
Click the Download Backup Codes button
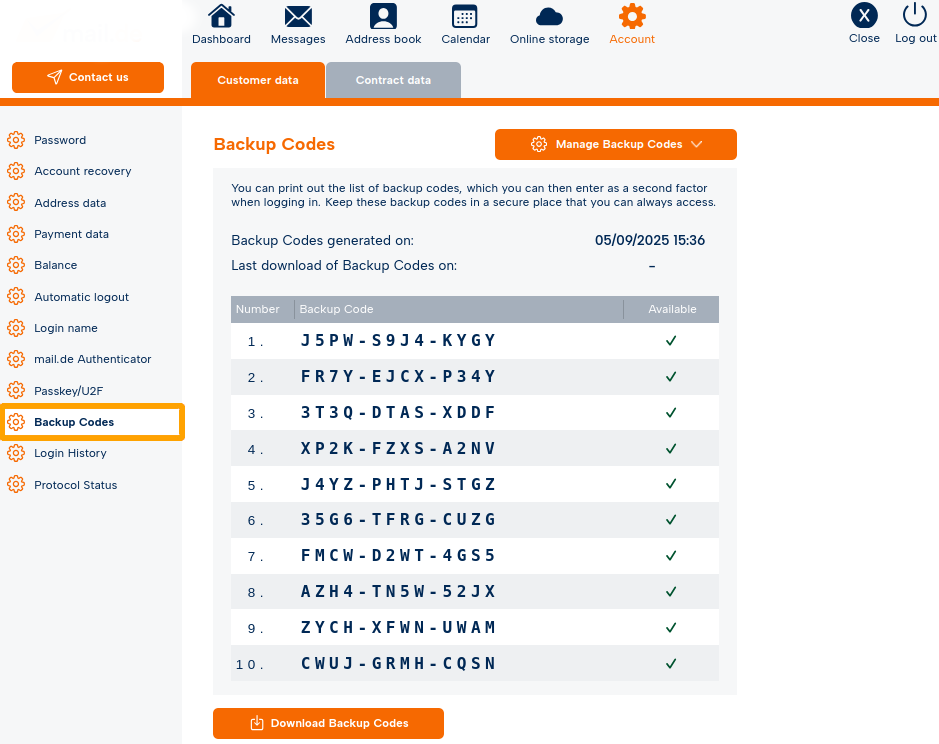pos(328,723)
